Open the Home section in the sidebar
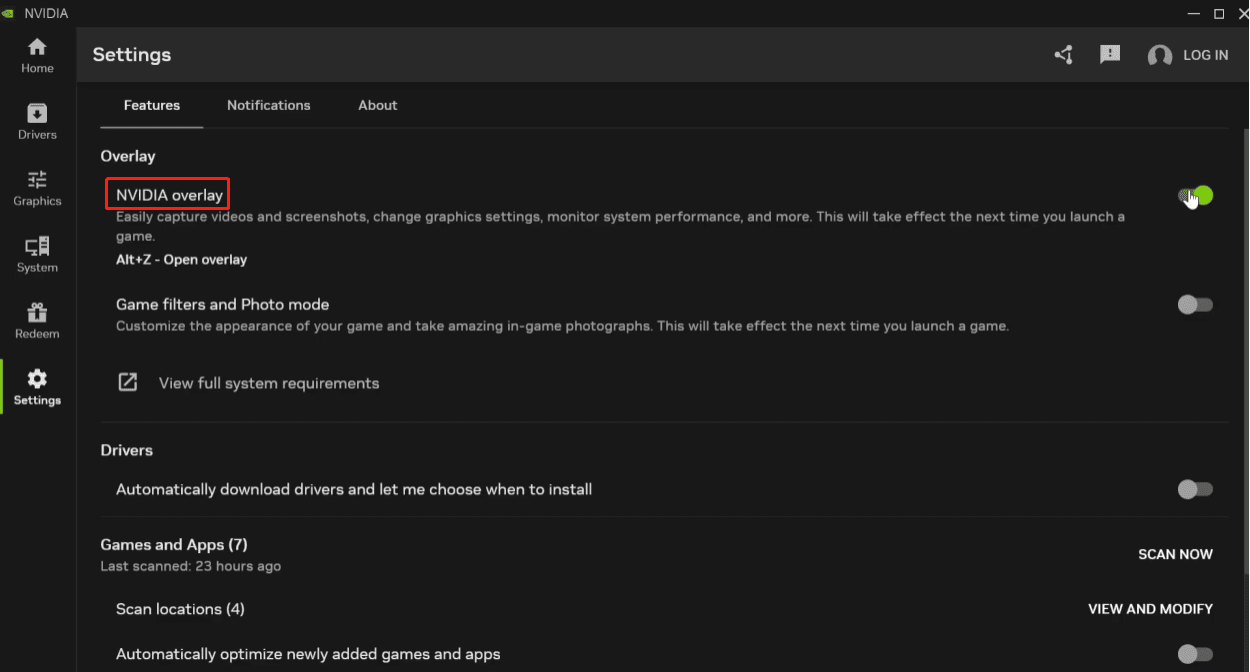 [37, 52]
